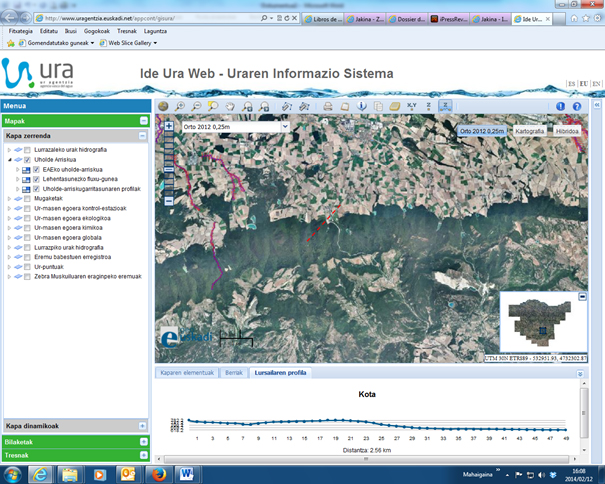Expand the Lurrazaleko urak hidrografia tree node

click(x=10, y=150)
